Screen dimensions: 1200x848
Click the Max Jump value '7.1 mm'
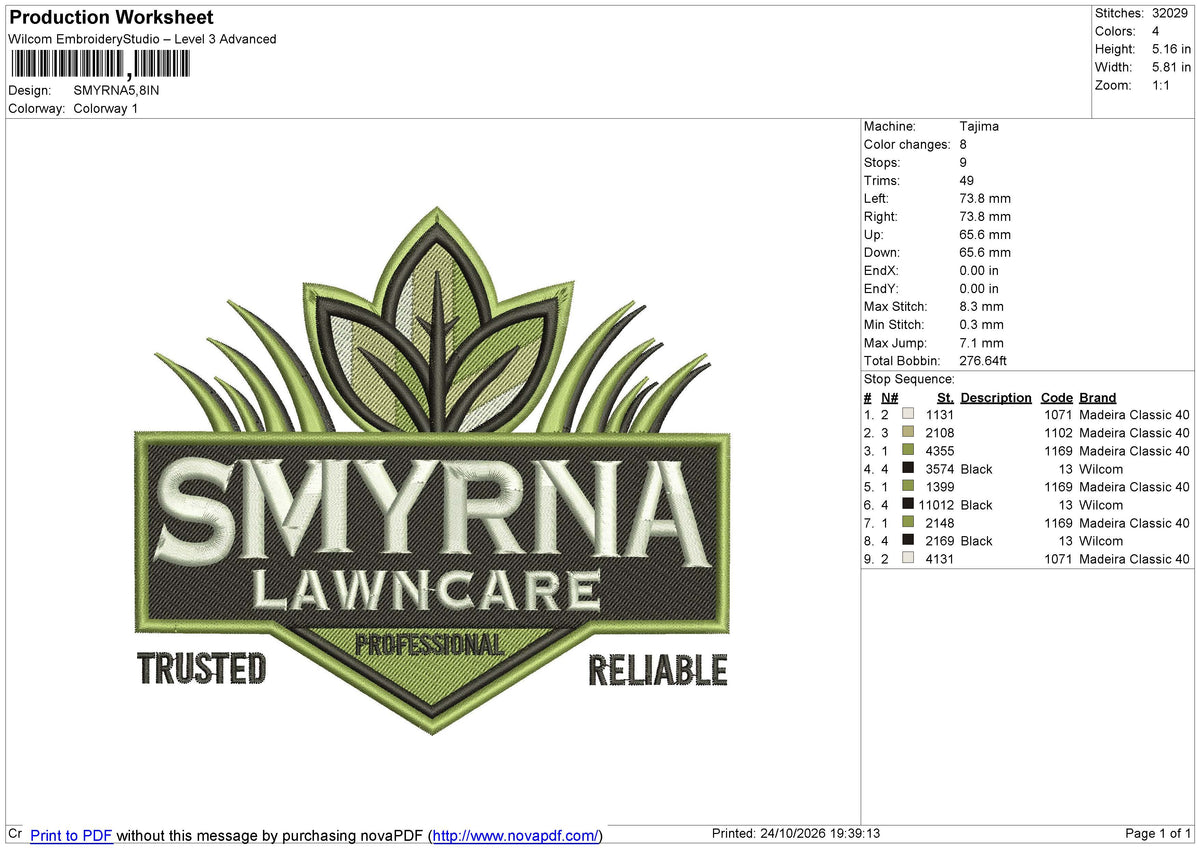point(981,343)
